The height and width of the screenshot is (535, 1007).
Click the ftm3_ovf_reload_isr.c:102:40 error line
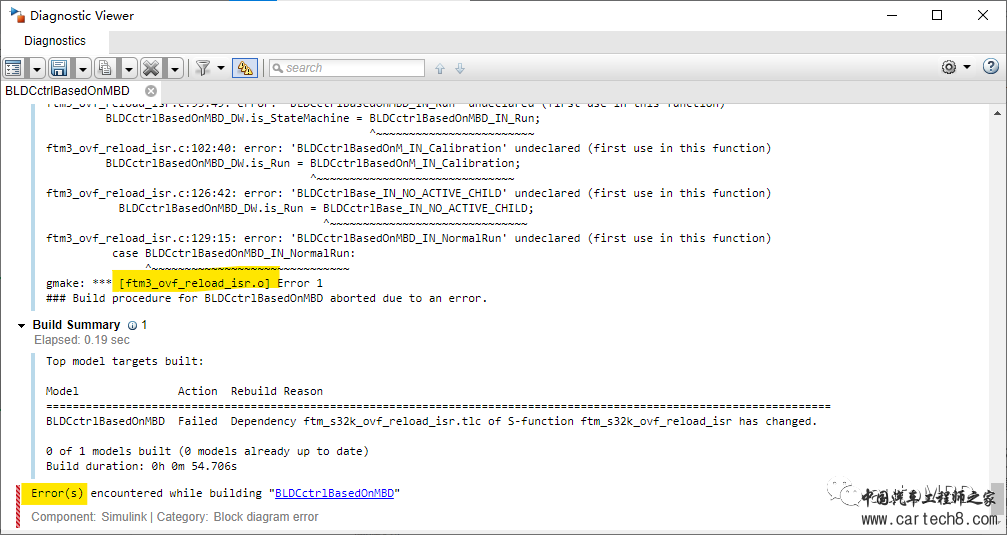[x=408, y=148]
